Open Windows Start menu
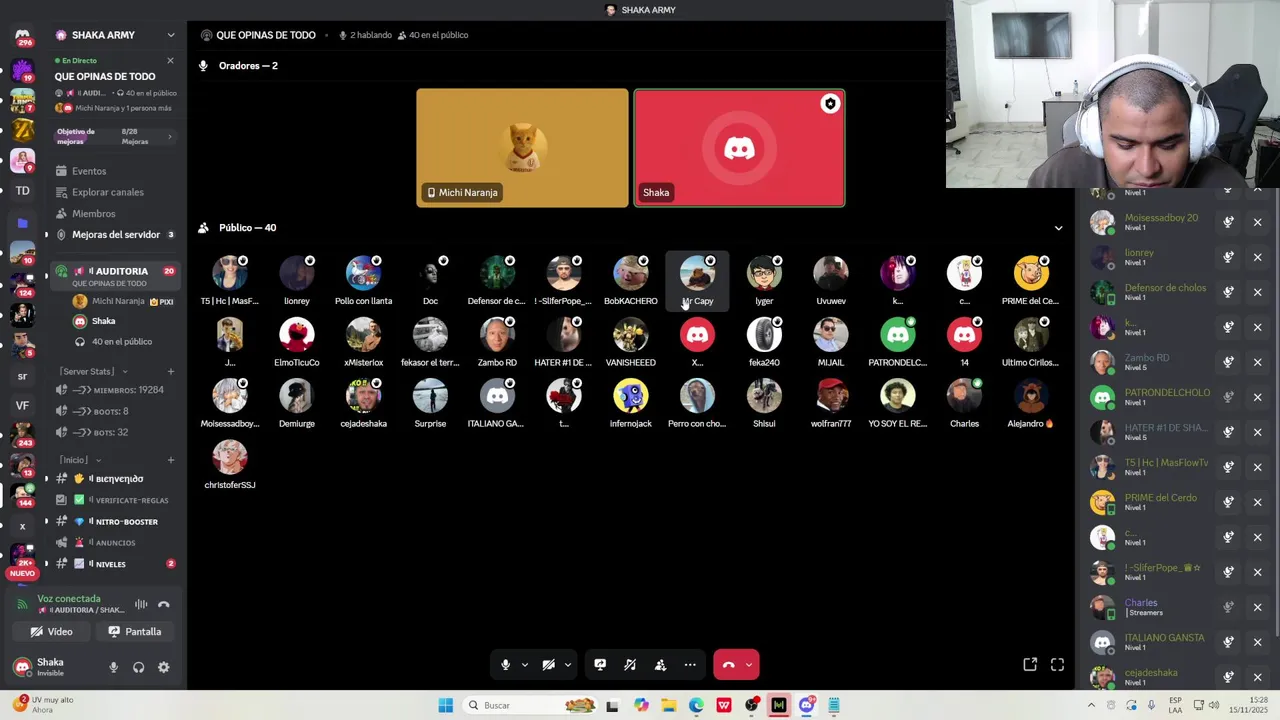The height and width of the screenshot is (720, 1280). coord(446,706)
